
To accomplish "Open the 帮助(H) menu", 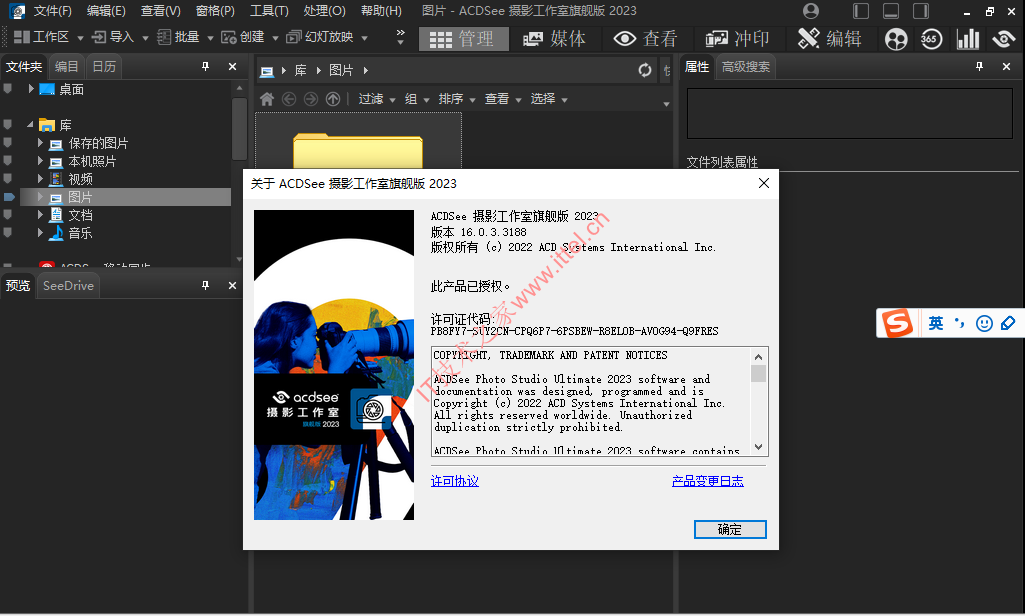I will click(381, 11).
